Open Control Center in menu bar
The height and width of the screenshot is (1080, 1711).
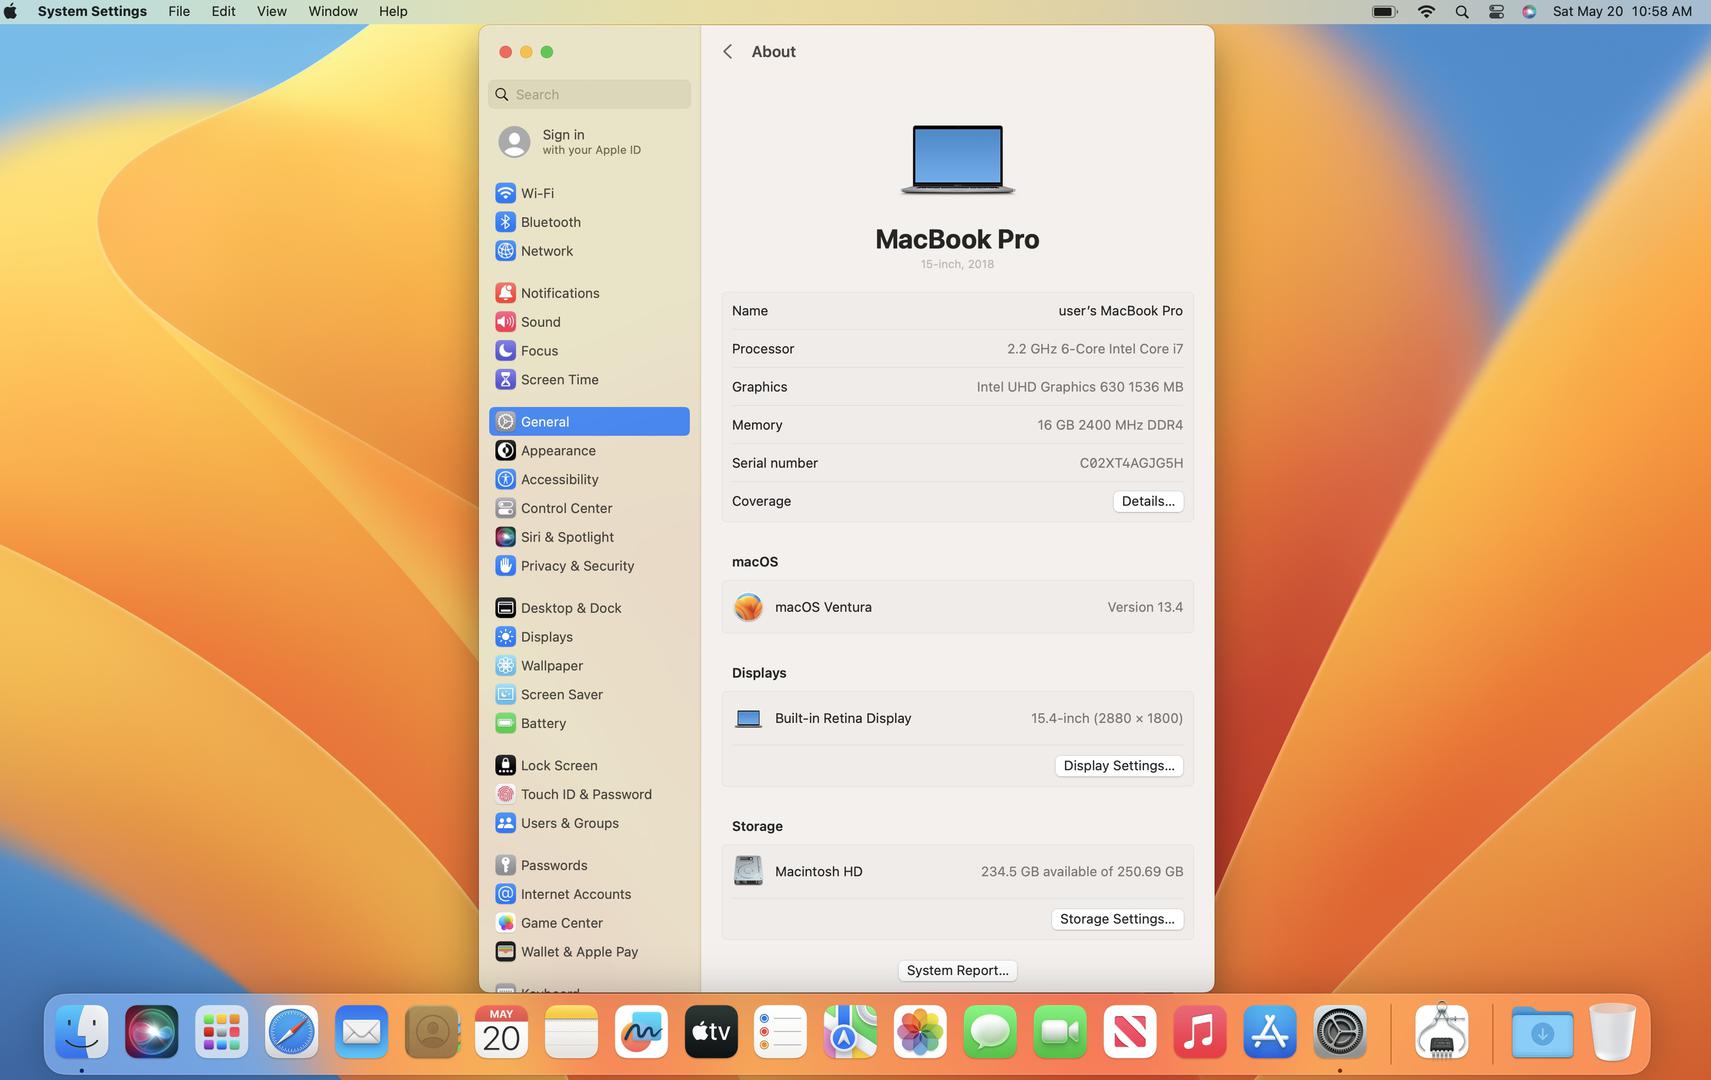pos(1496,12)
